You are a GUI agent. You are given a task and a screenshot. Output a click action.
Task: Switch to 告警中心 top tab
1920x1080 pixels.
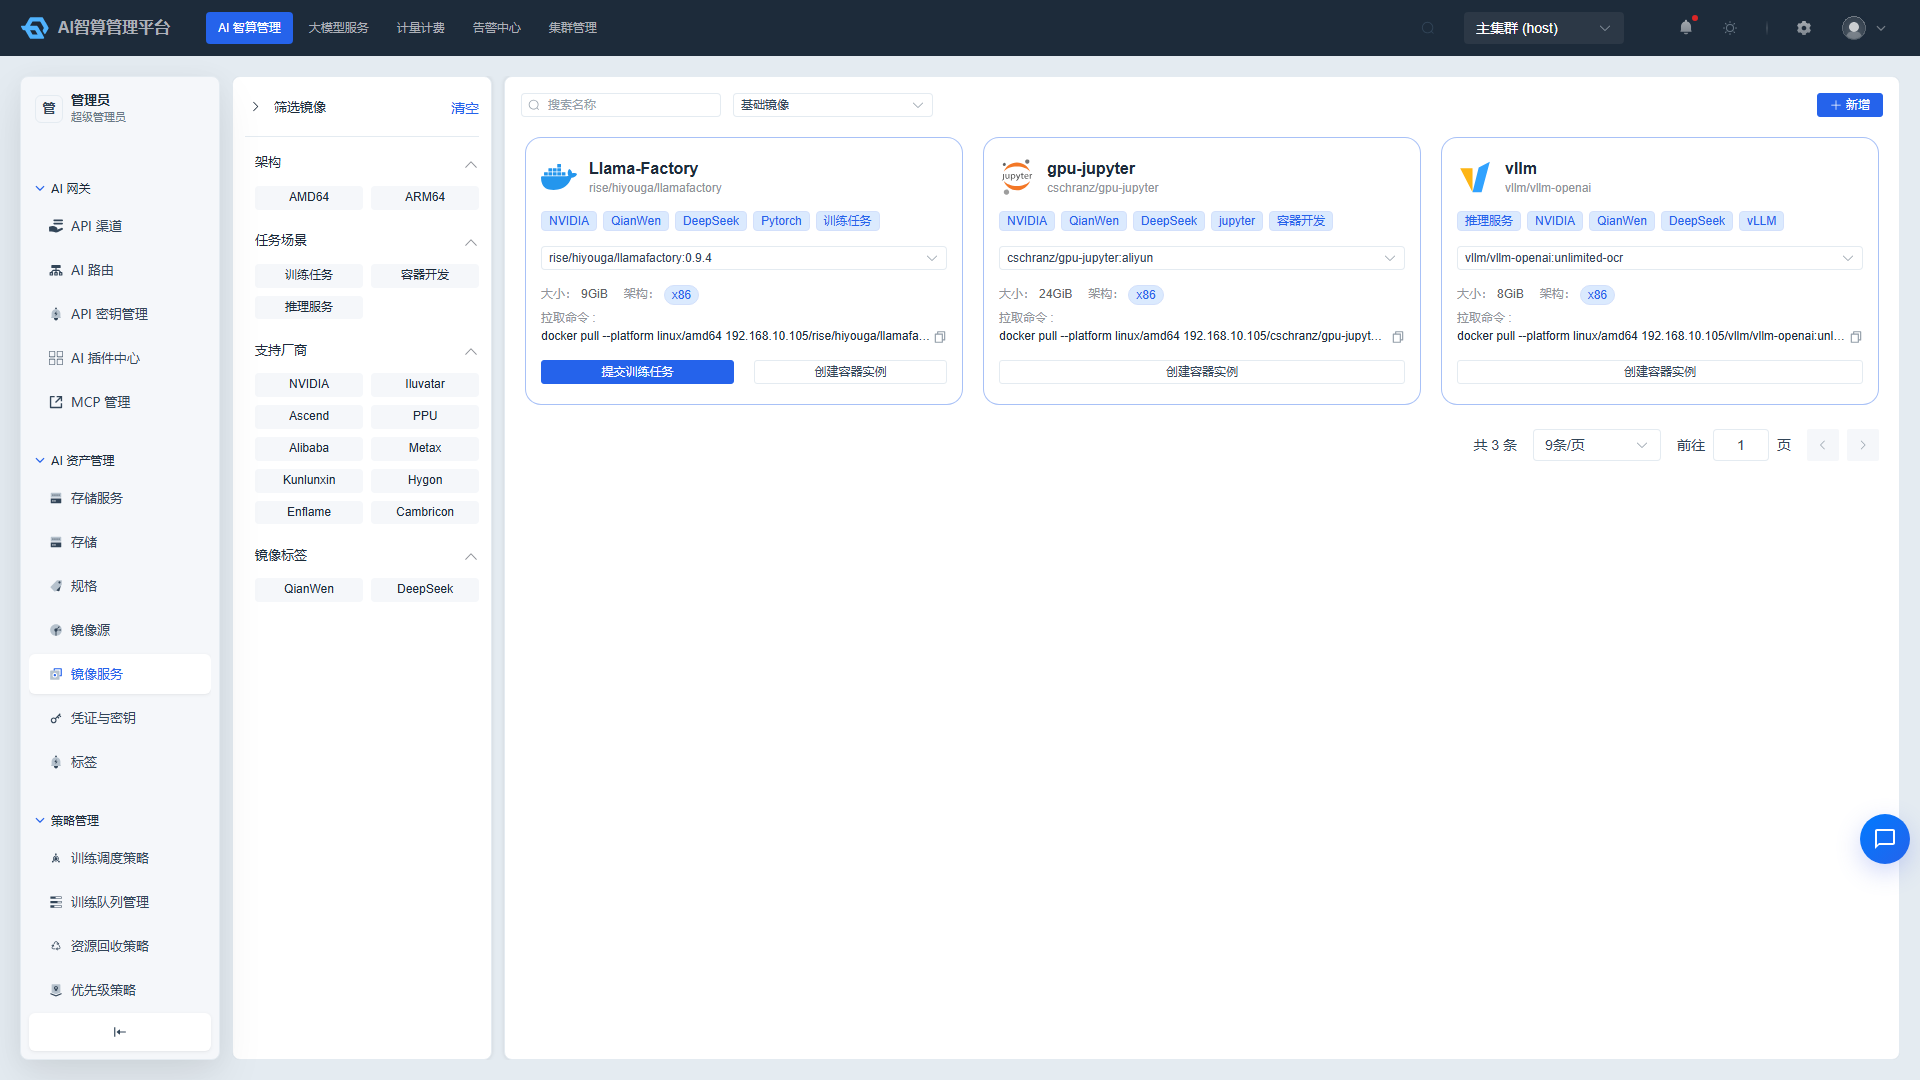pos(497,28)
